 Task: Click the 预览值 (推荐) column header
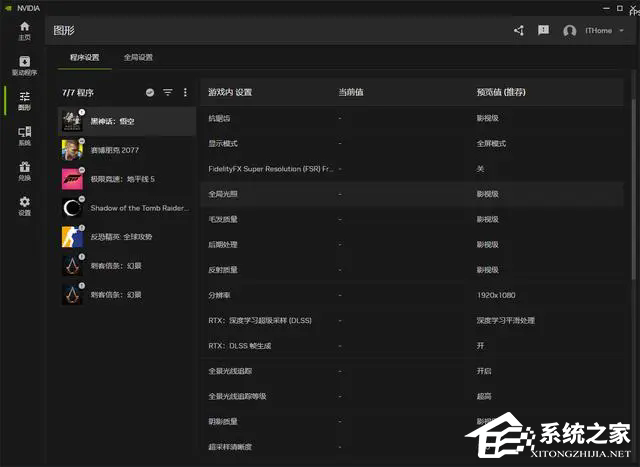pyautogui.click(x=501, y=92)
